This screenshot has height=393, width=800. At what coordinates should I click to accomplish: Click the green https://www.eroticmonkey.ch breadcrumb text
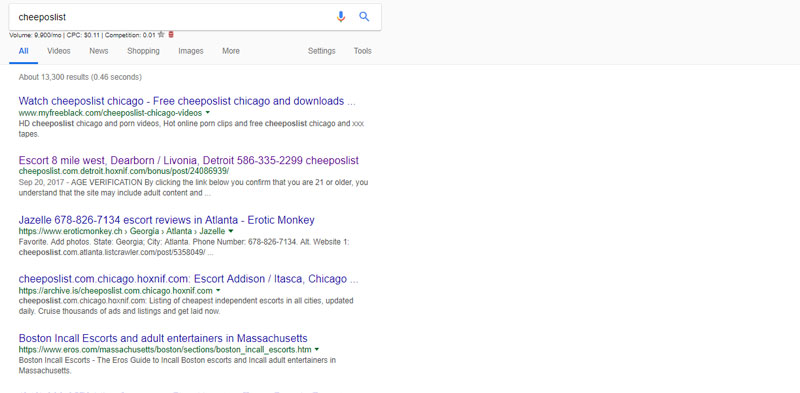click(121, 231)
